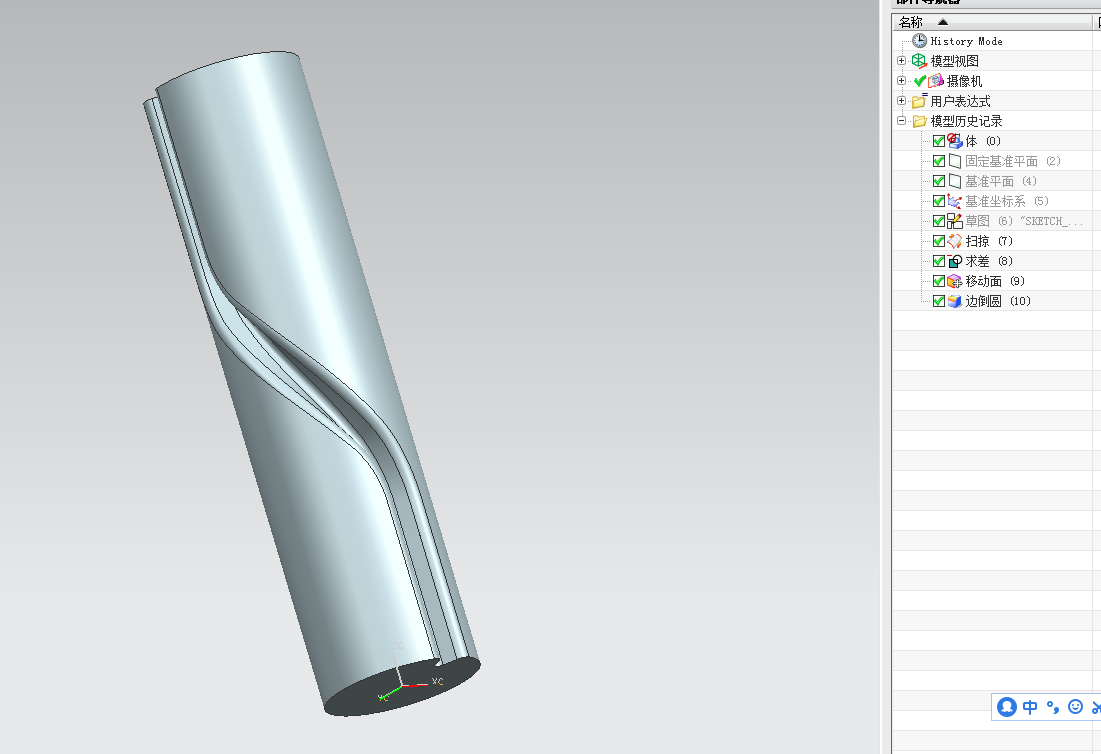1101x754 pixels.
Task: Select the 模型视图 label
Action: coord(955,61)
